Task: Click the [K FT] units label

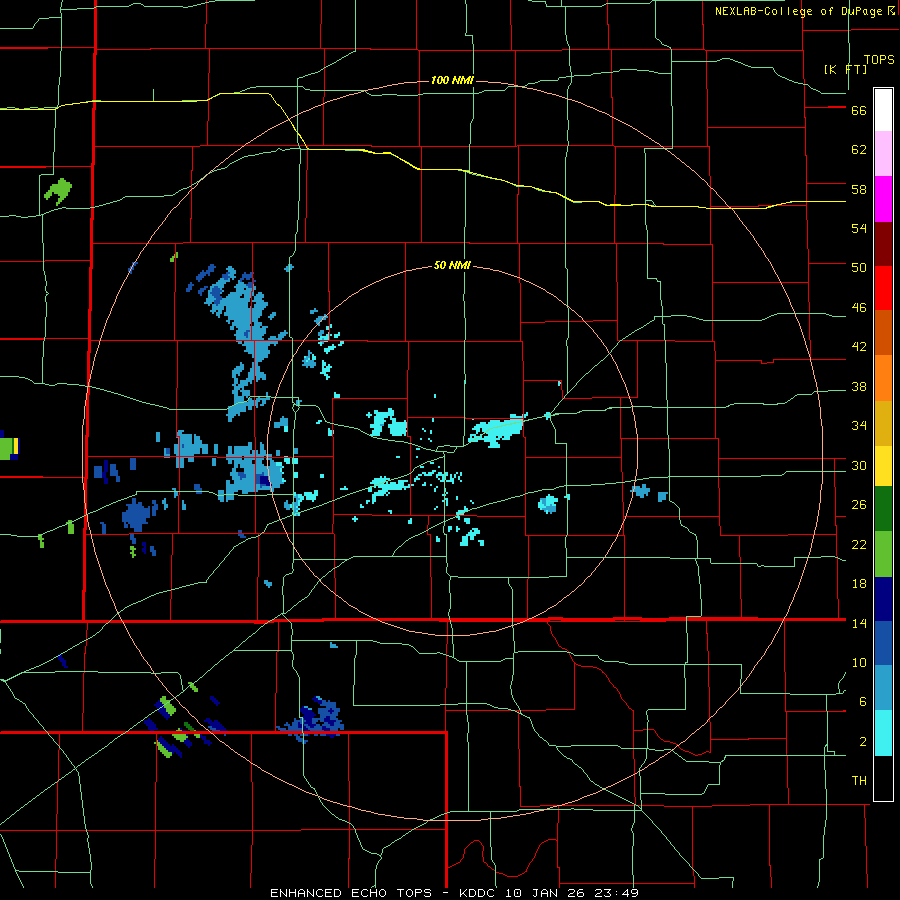Action: coord(845,69)
